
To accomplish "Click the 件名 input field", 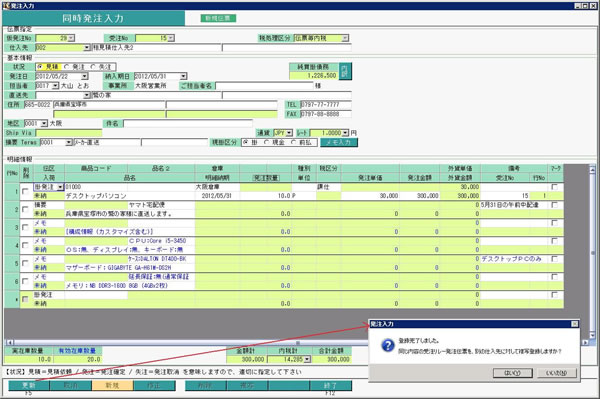I will point(188,123).
